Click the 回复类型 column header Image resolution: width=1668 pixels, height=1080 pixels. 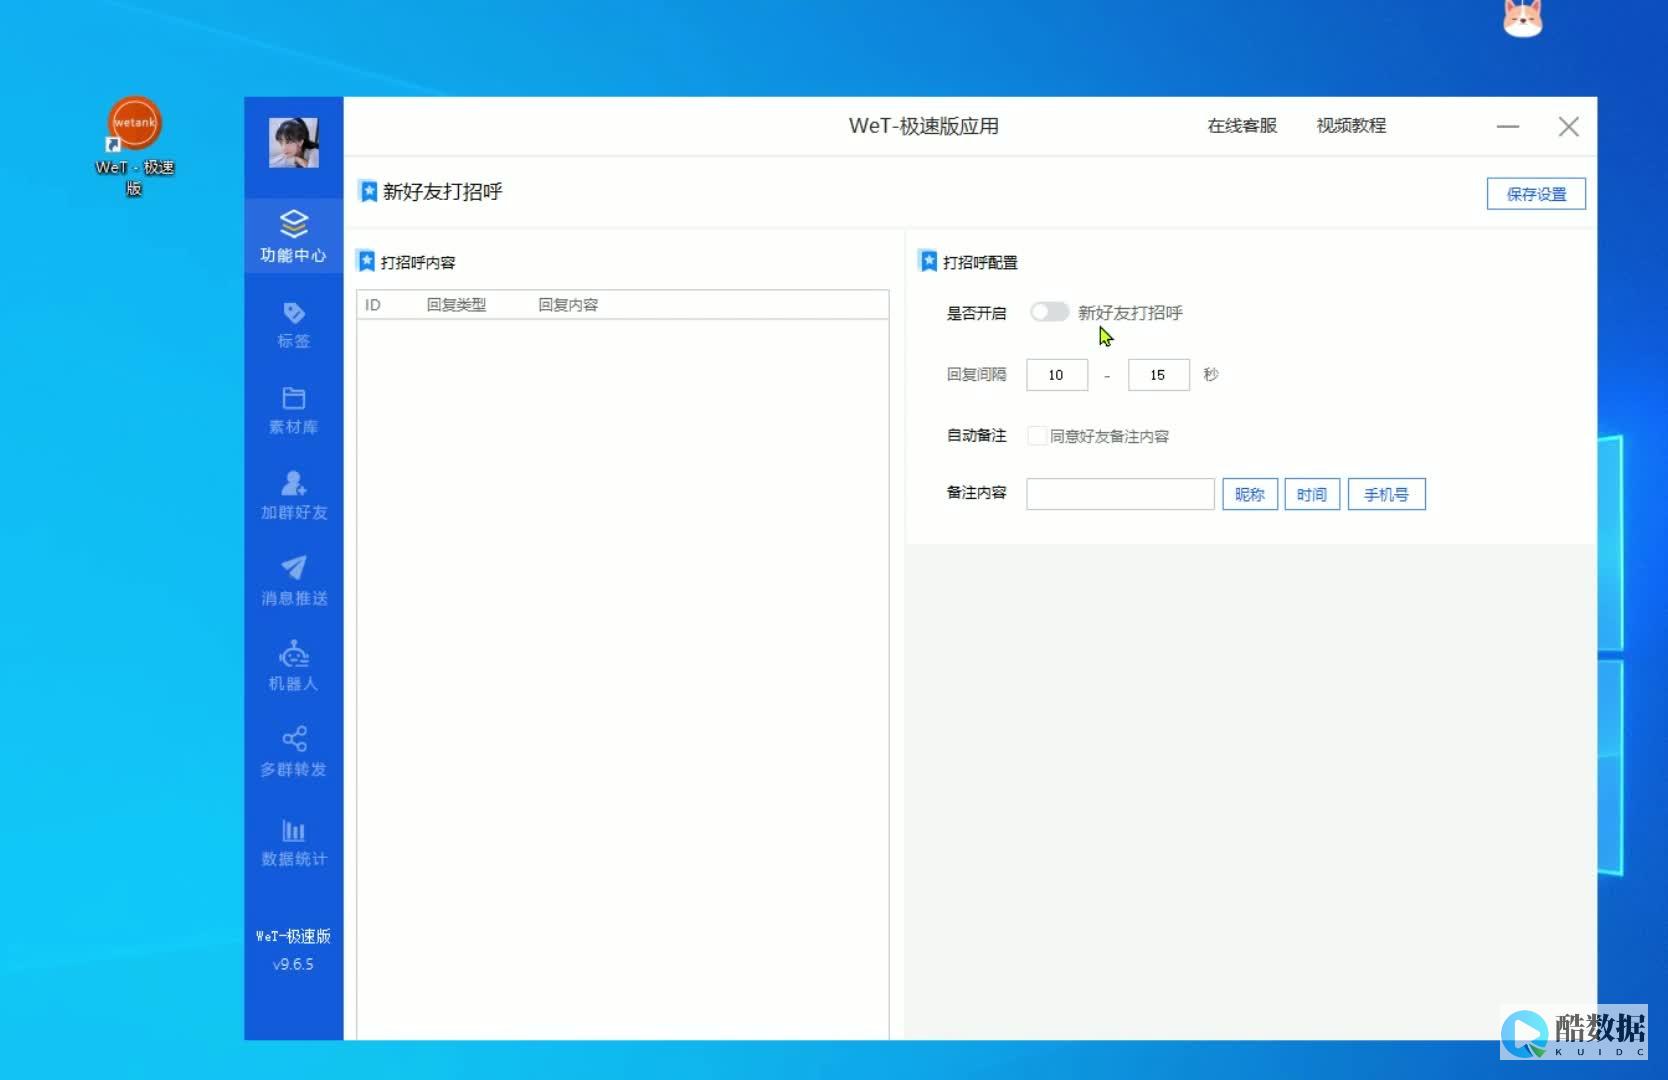point(456,305)
